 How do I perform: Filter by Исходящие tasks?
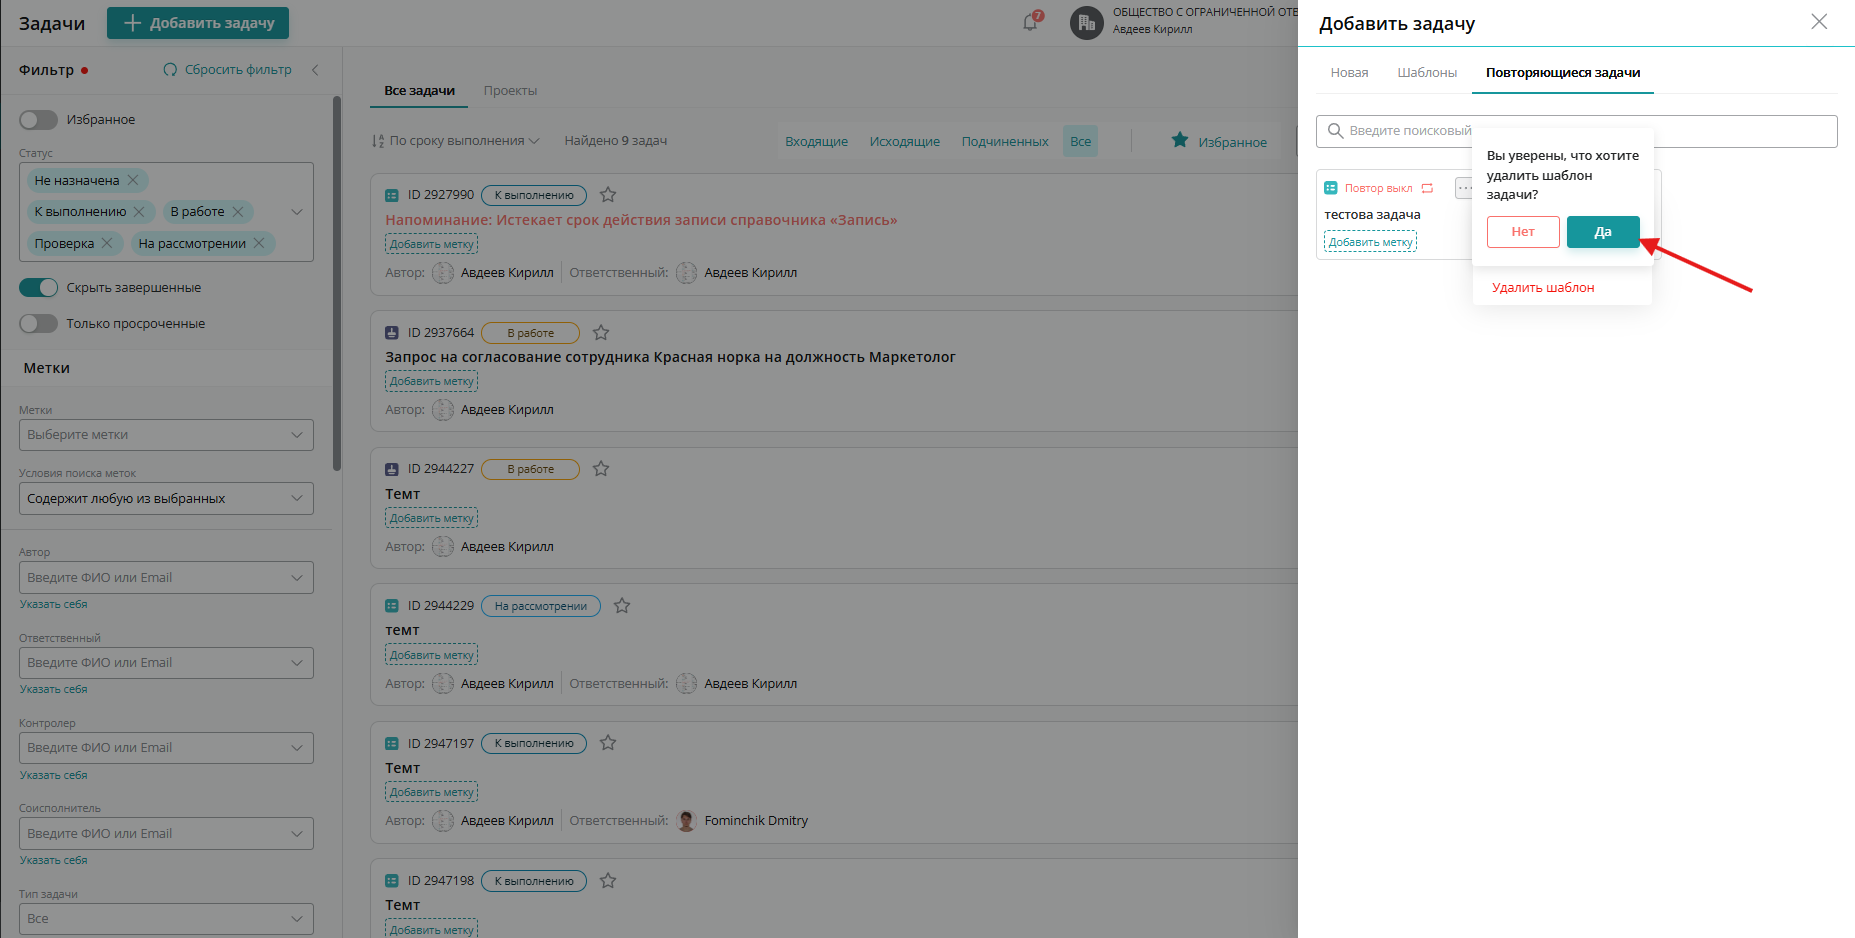tap(904, 142)
